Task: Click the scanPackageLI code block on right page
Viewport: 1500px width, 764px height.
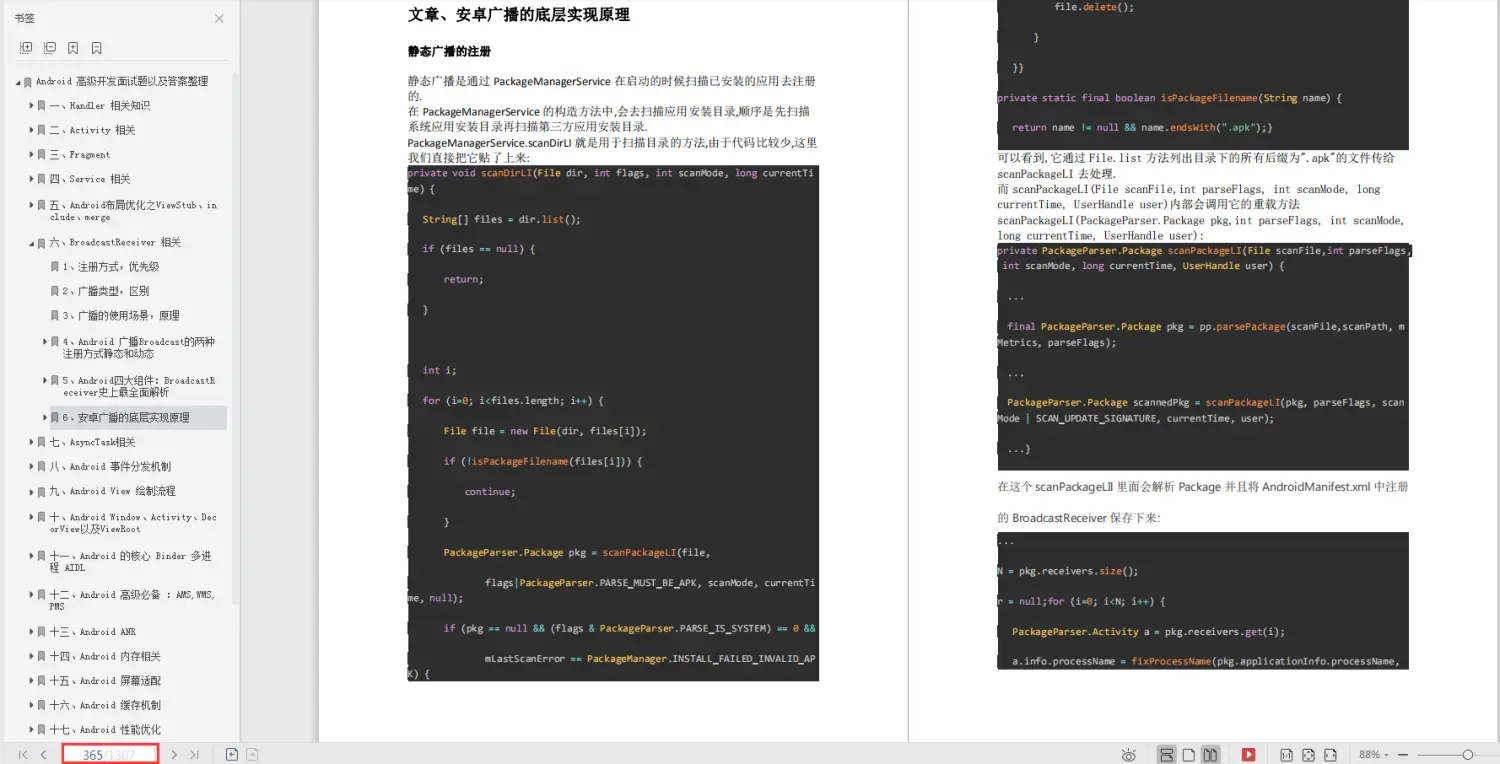Action: (1203, 356)
